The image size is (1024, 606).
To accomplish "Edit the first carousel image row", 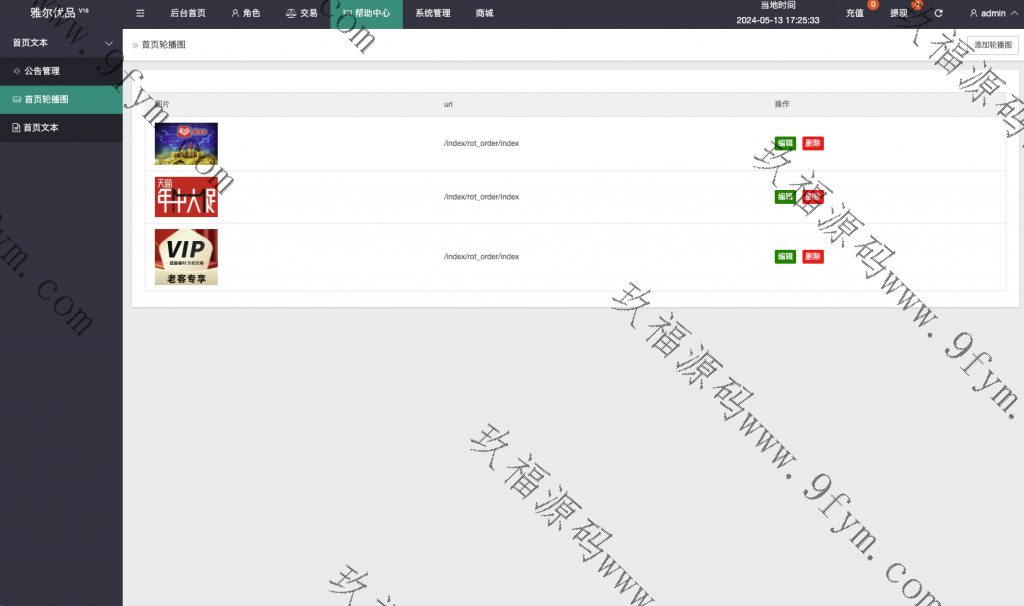I will (x=785, y=143).
